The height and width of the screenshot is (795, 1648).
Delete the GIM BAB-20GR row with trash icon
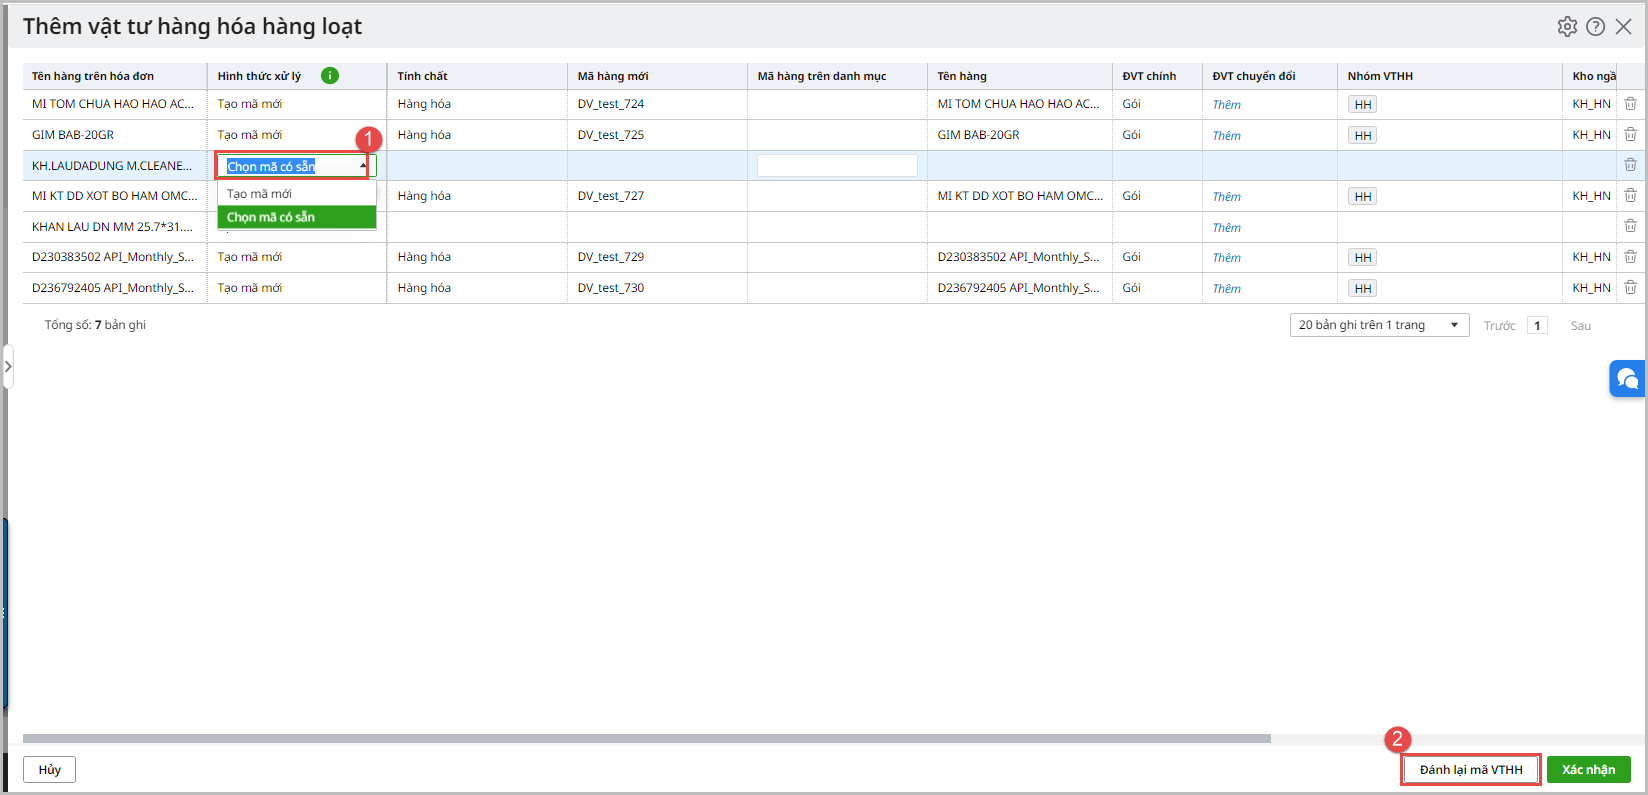point(1630,135)
